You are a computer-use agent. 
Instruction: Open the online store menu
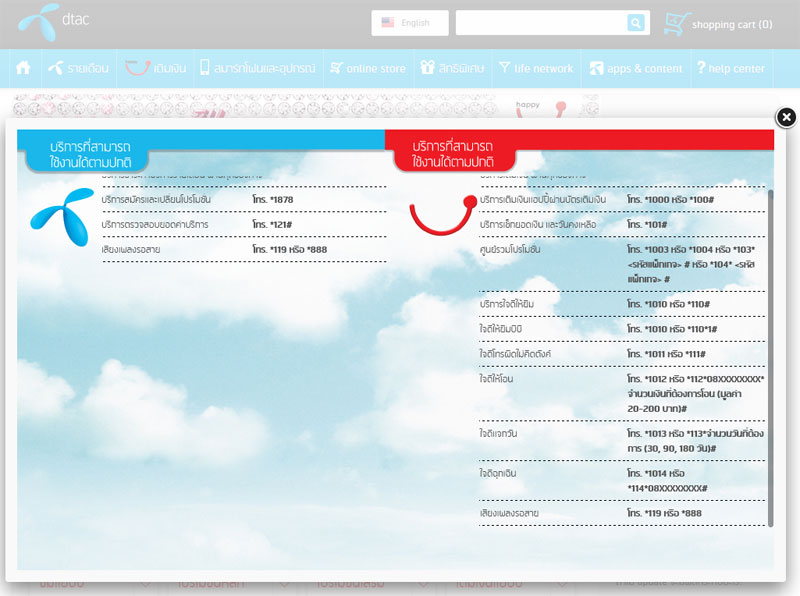[368, 68]
